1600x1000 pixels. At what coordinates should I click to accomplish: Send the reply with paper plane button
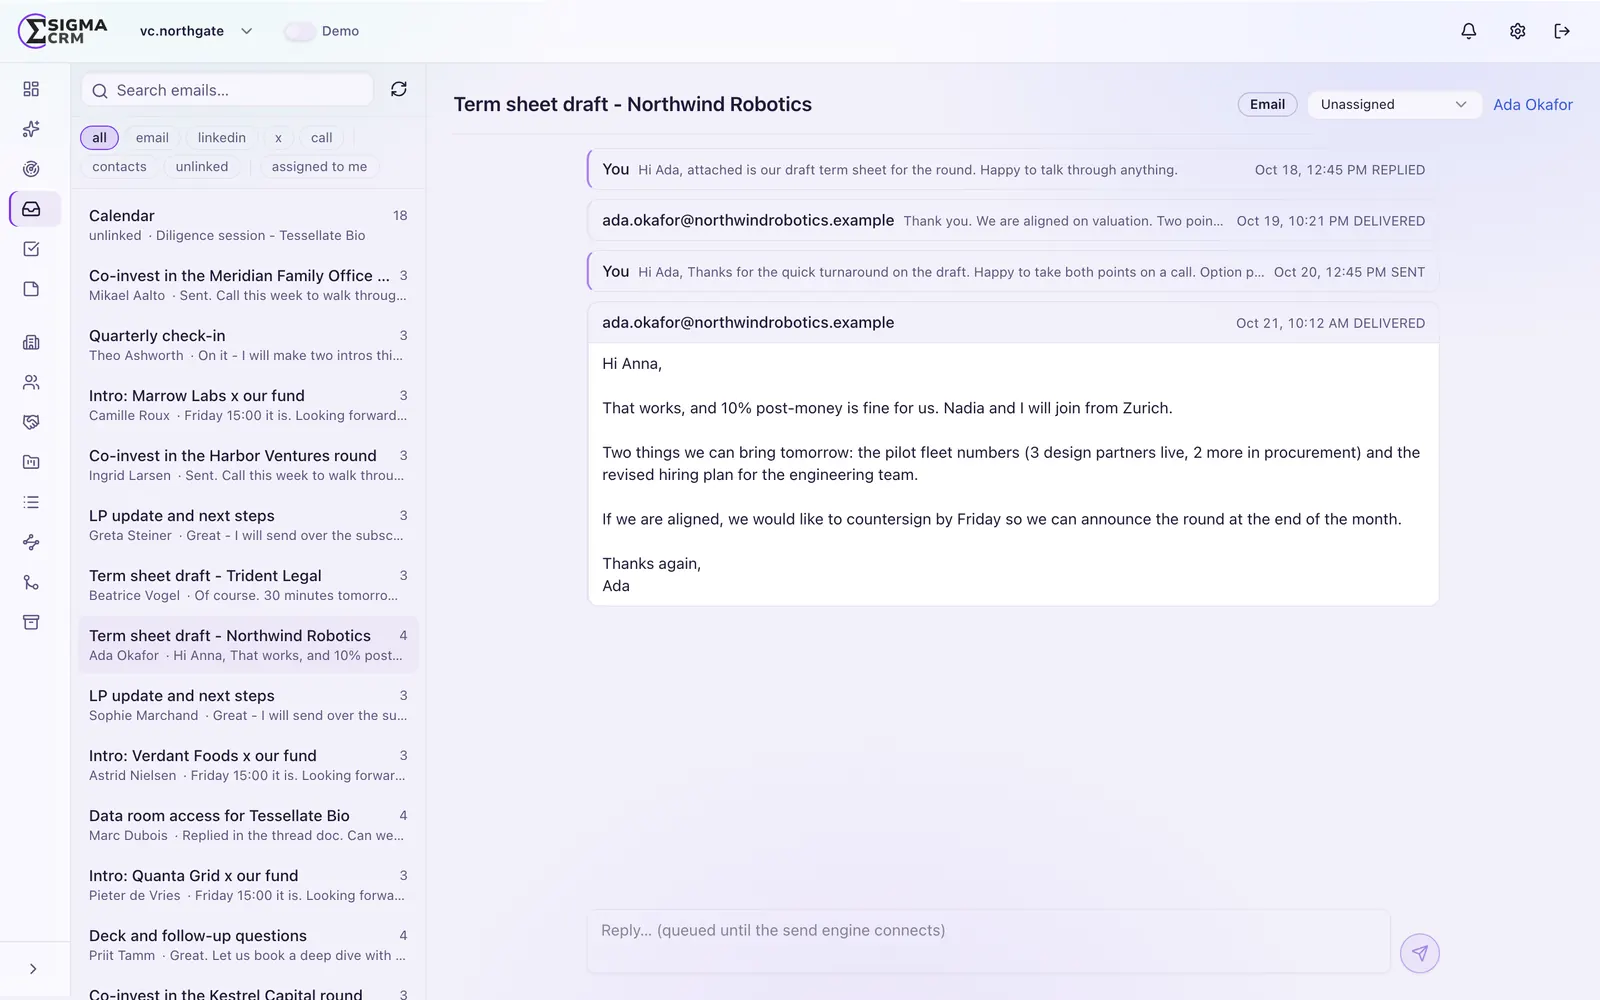click(x=1419, y=953)
